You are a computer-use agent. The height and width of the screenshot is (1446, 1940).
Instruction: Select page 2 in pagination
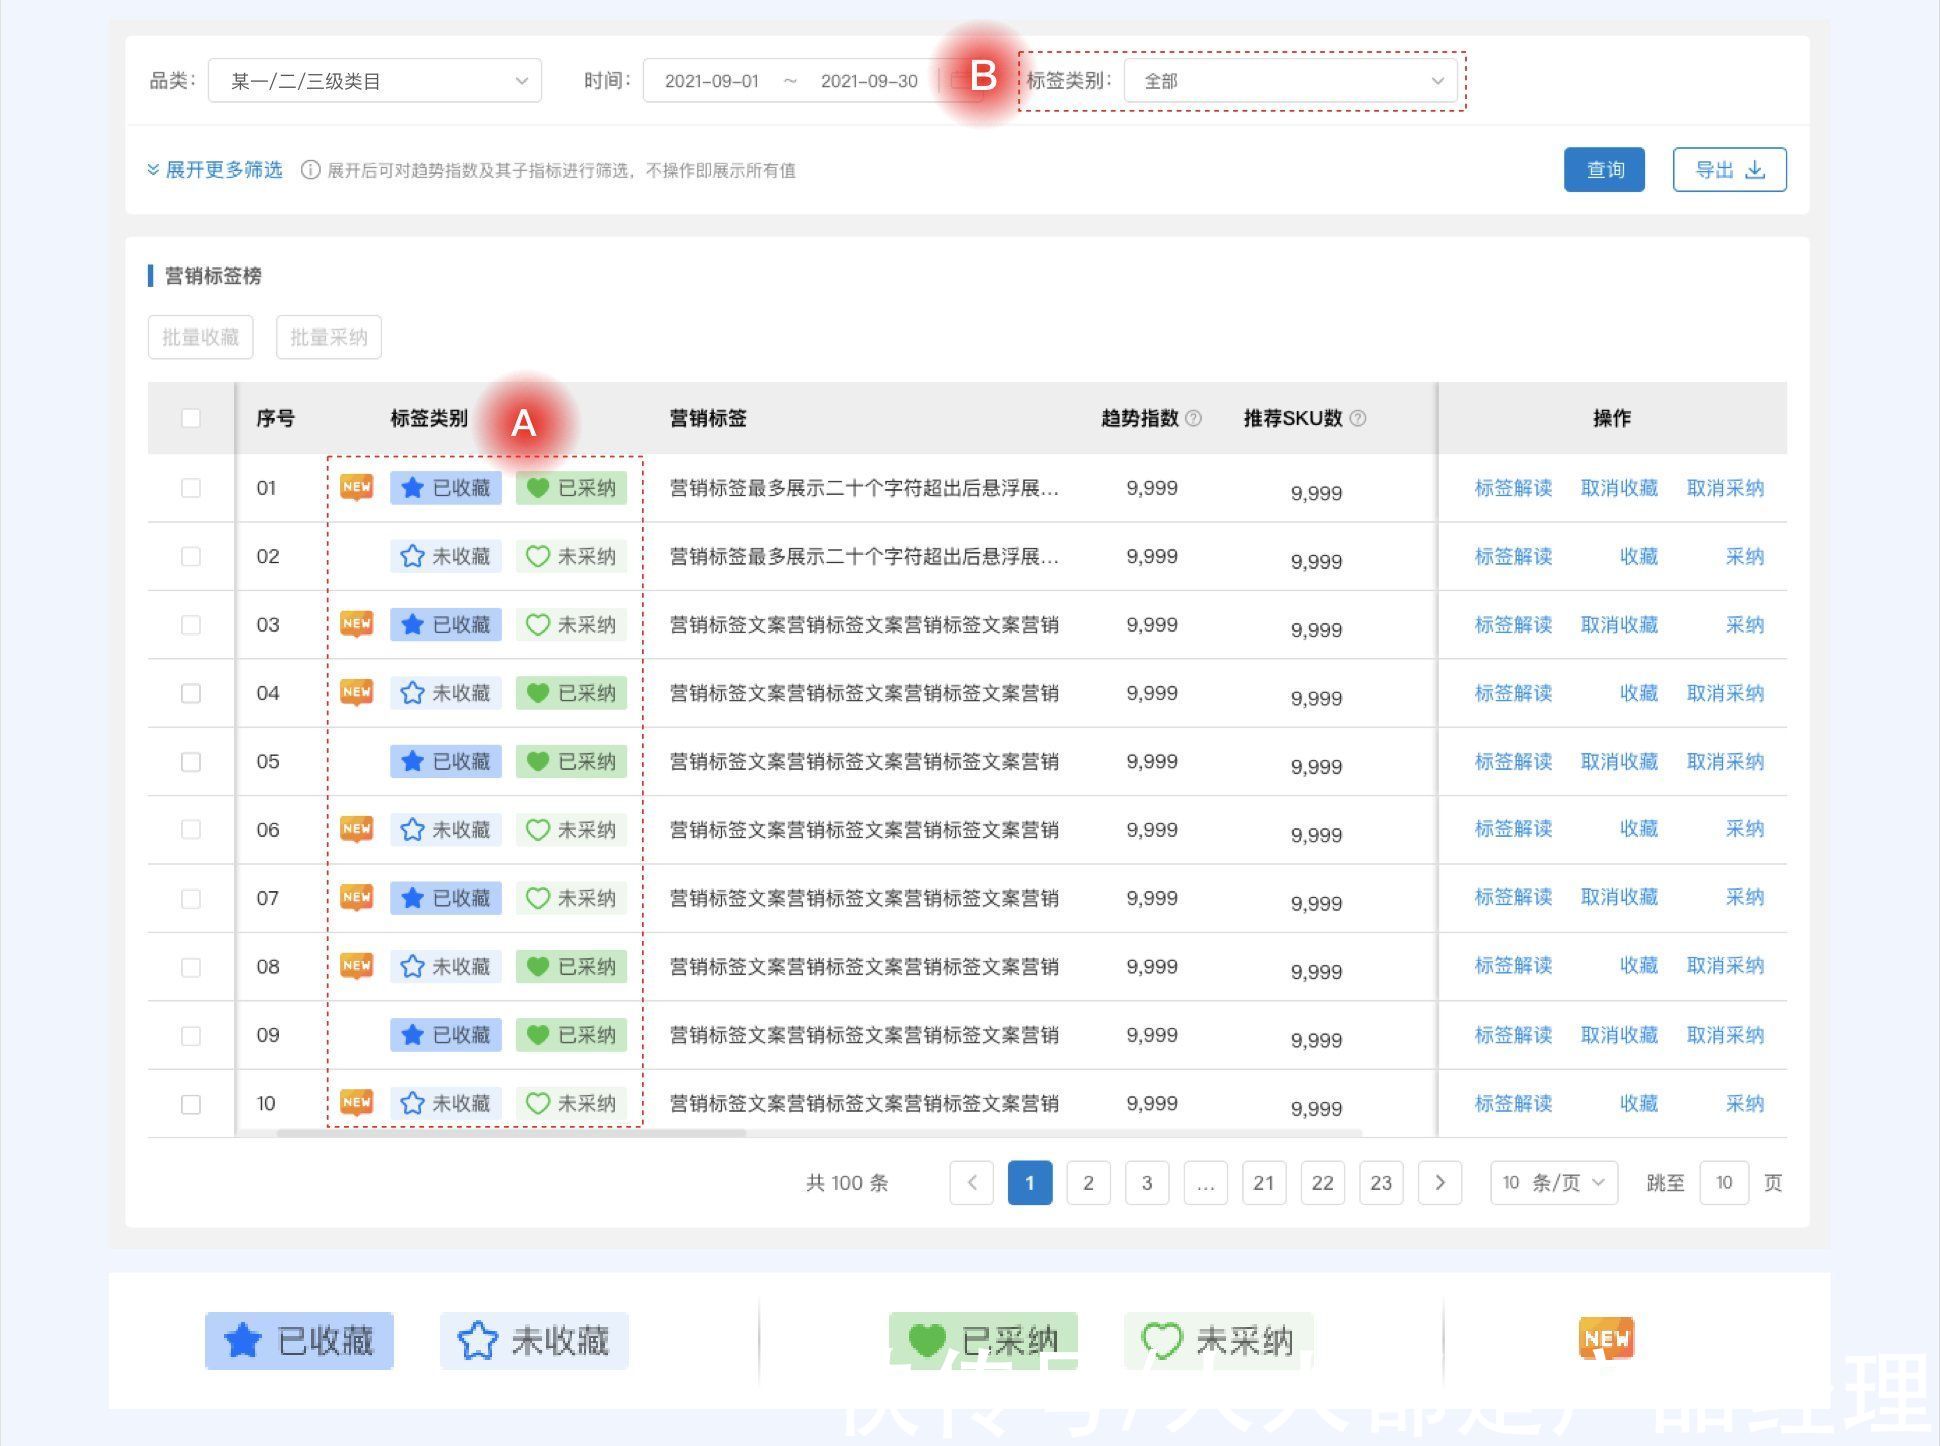(1089, 1183)
